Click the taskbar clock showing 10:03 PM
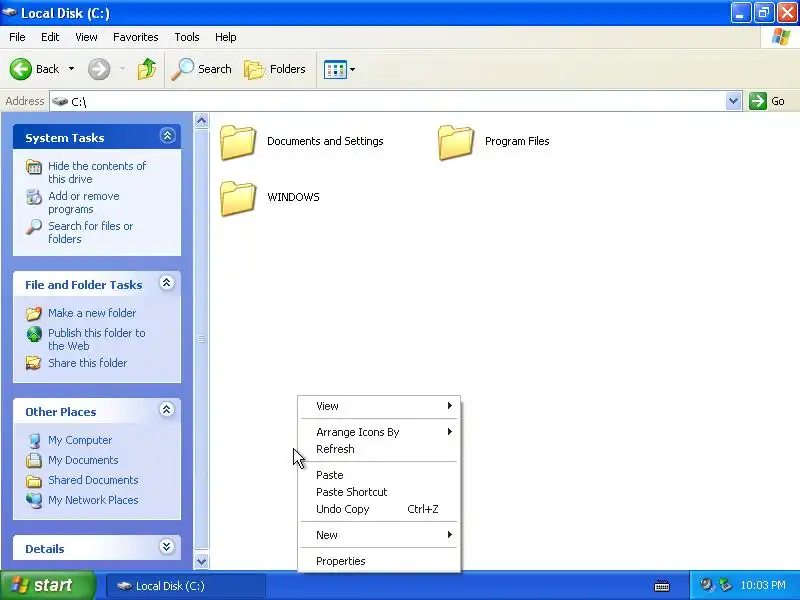 tap(763, 585)
